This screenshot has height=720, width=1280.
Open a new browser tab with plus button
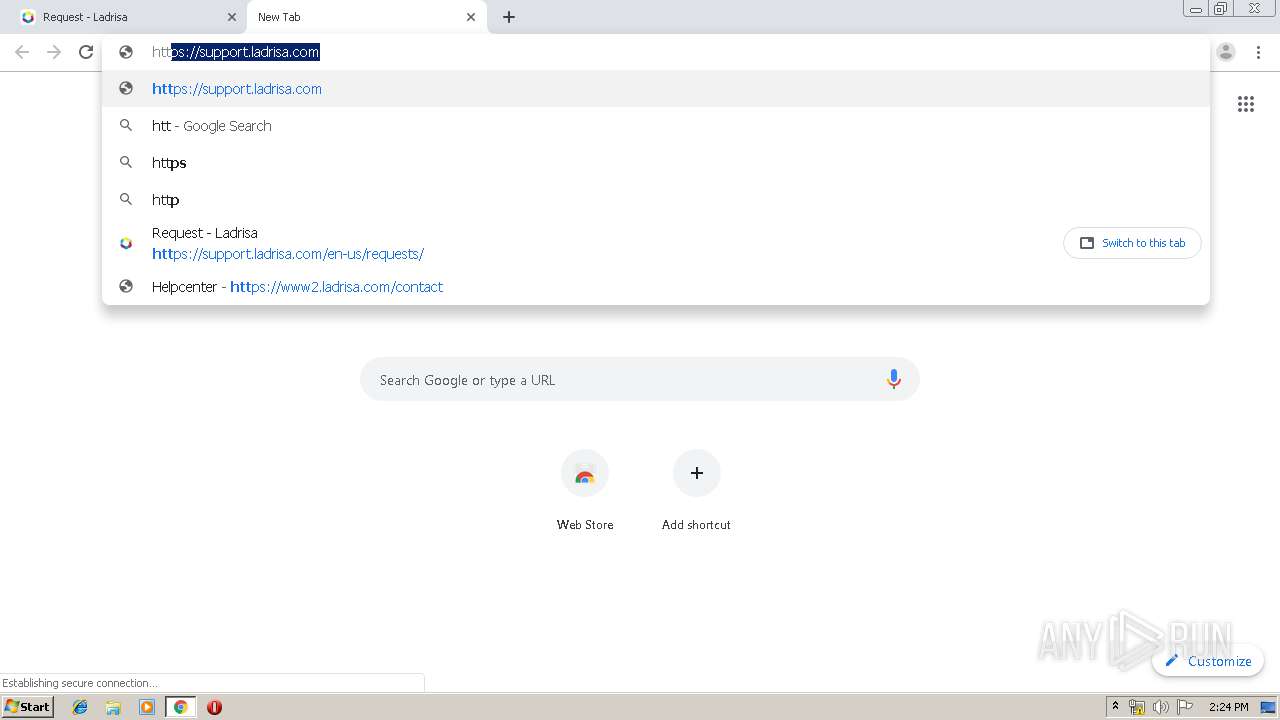(509, 17)
